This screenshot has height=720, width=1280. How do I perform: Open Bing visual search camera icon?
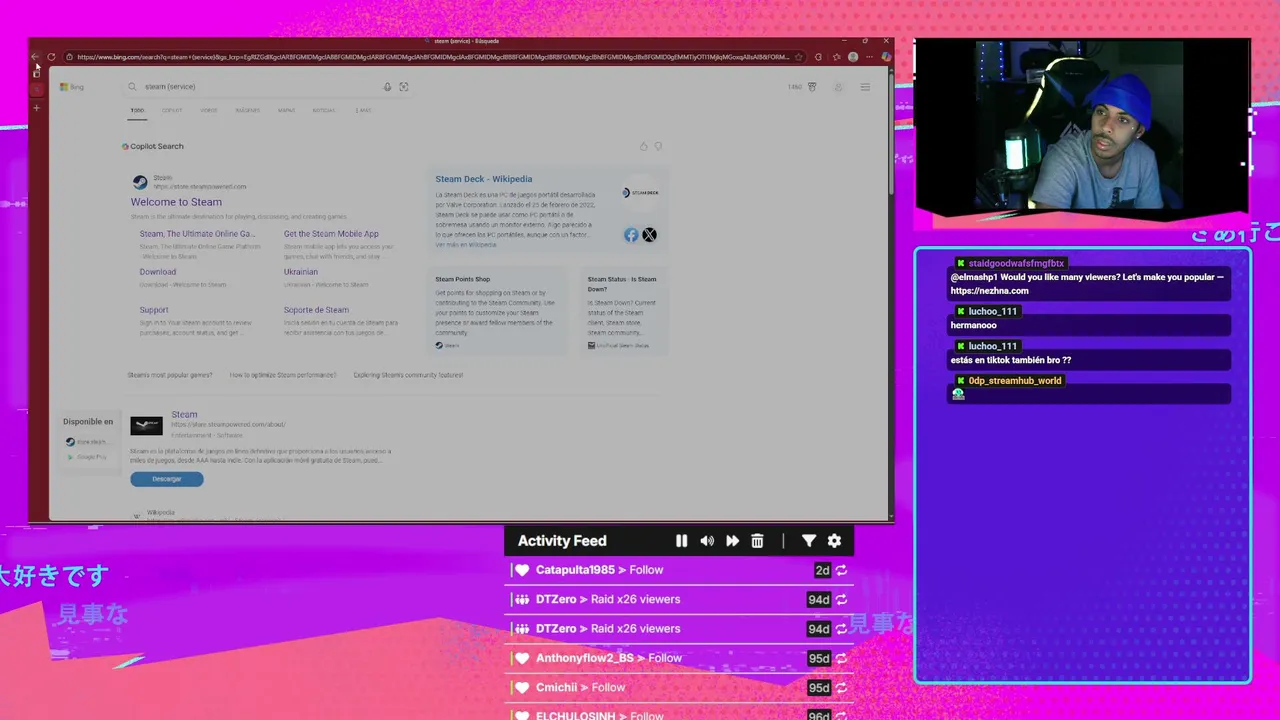point(404,87)
